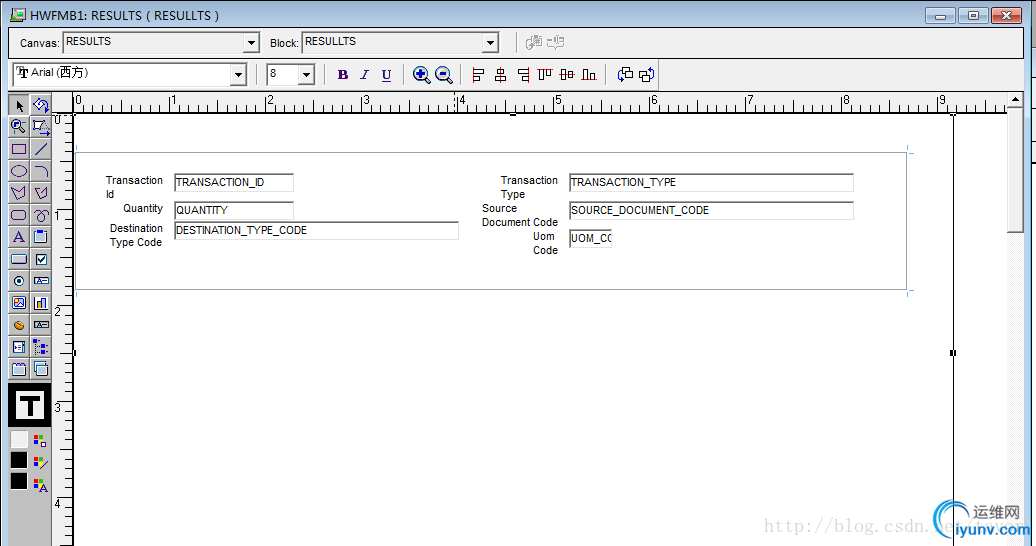Toggle Underline formatting
1036x546 pixels.
coord(386,75)
